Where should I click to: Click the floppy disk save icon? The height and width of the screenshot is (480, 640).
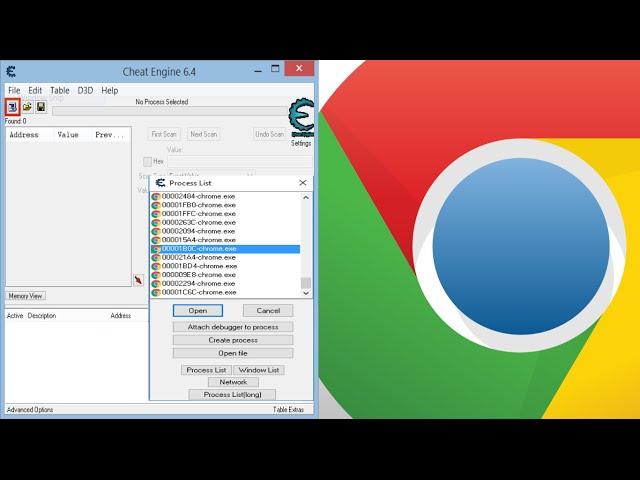[41, 107]
